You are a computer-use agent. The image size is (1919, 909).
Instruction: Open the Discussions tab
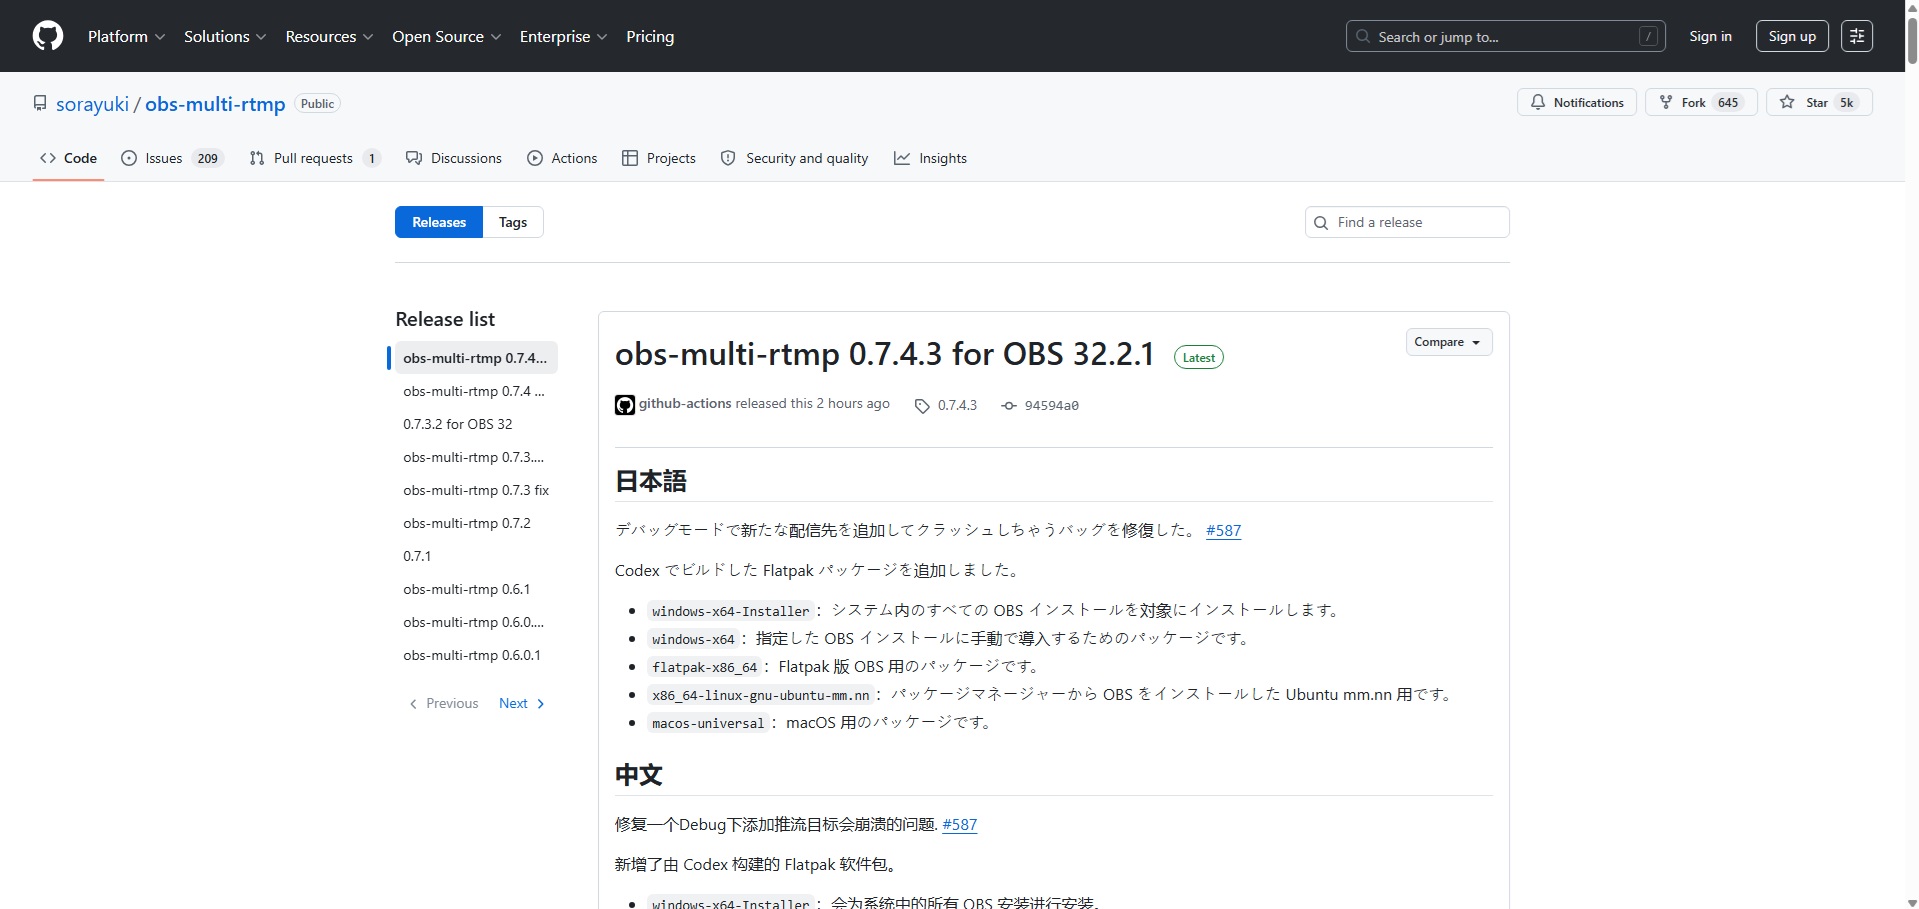(454, 158)
